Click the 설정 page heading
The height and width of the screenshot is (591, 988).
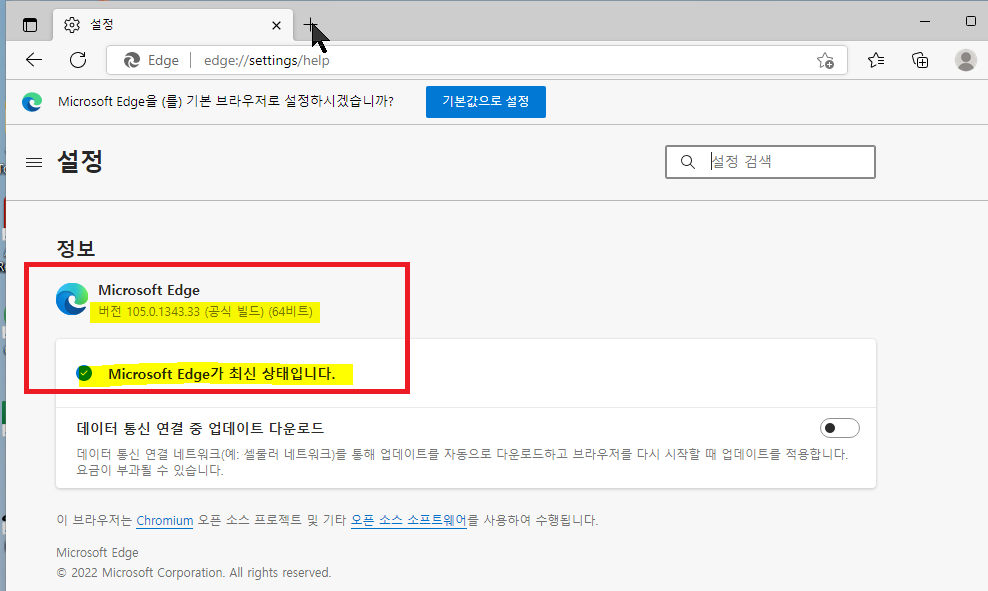[x=80, y=161]
